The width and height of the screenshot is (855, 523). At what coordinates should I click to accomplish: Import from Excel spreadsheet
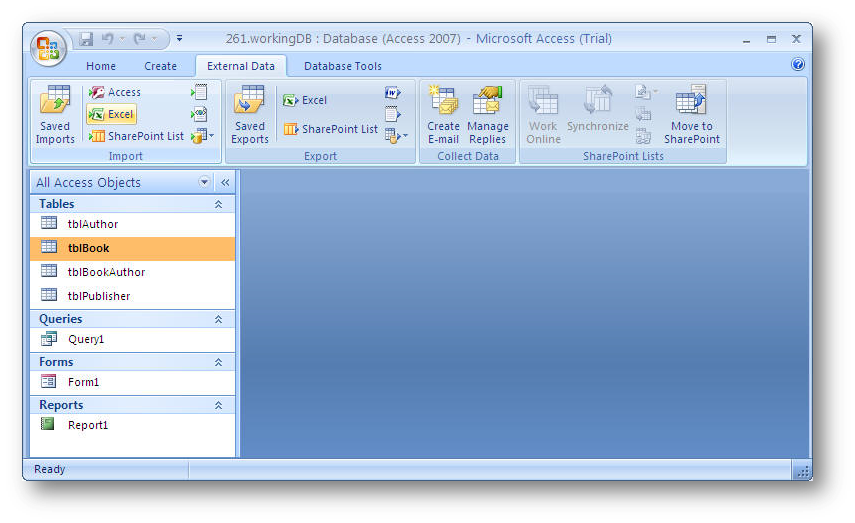tap(111, 114)
